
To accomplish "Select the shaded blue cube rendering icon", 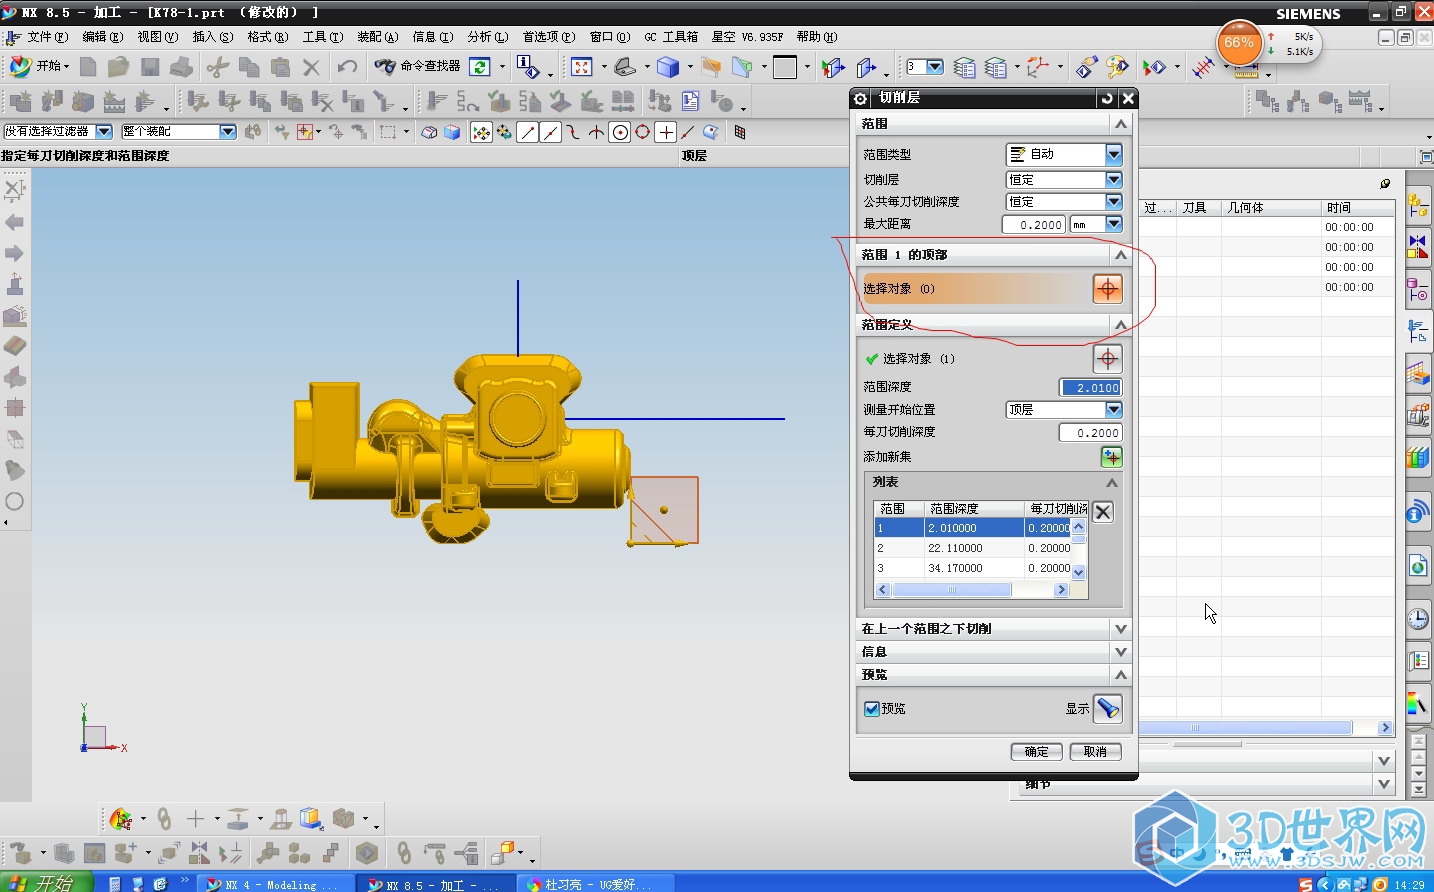I will (x=668, y=67).
